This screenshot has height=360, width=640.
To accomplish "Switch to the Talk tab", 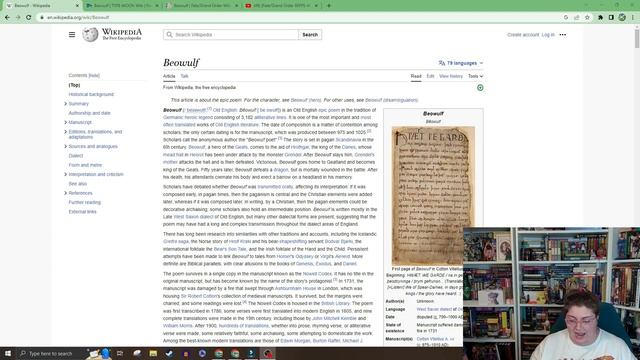I will point(184,76).
